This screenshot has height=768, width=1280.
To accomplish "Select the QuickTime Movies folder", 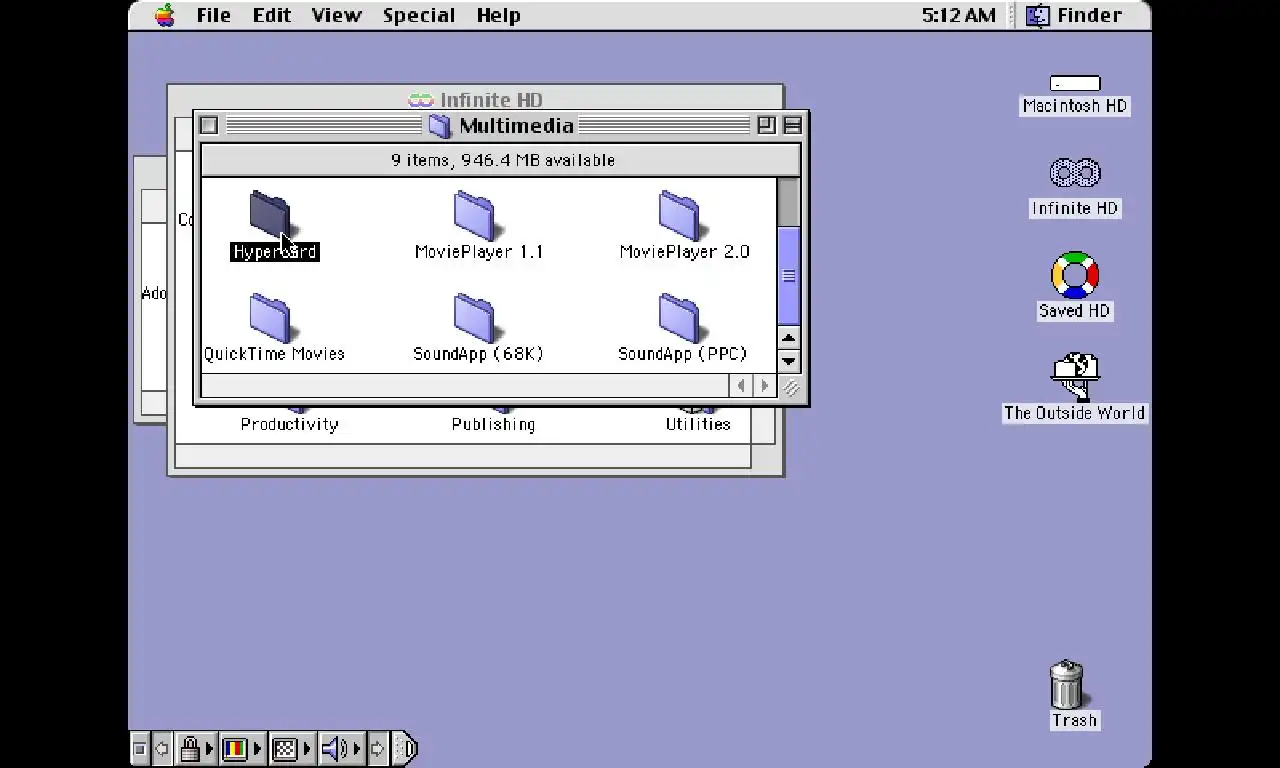I will point(270,317).
